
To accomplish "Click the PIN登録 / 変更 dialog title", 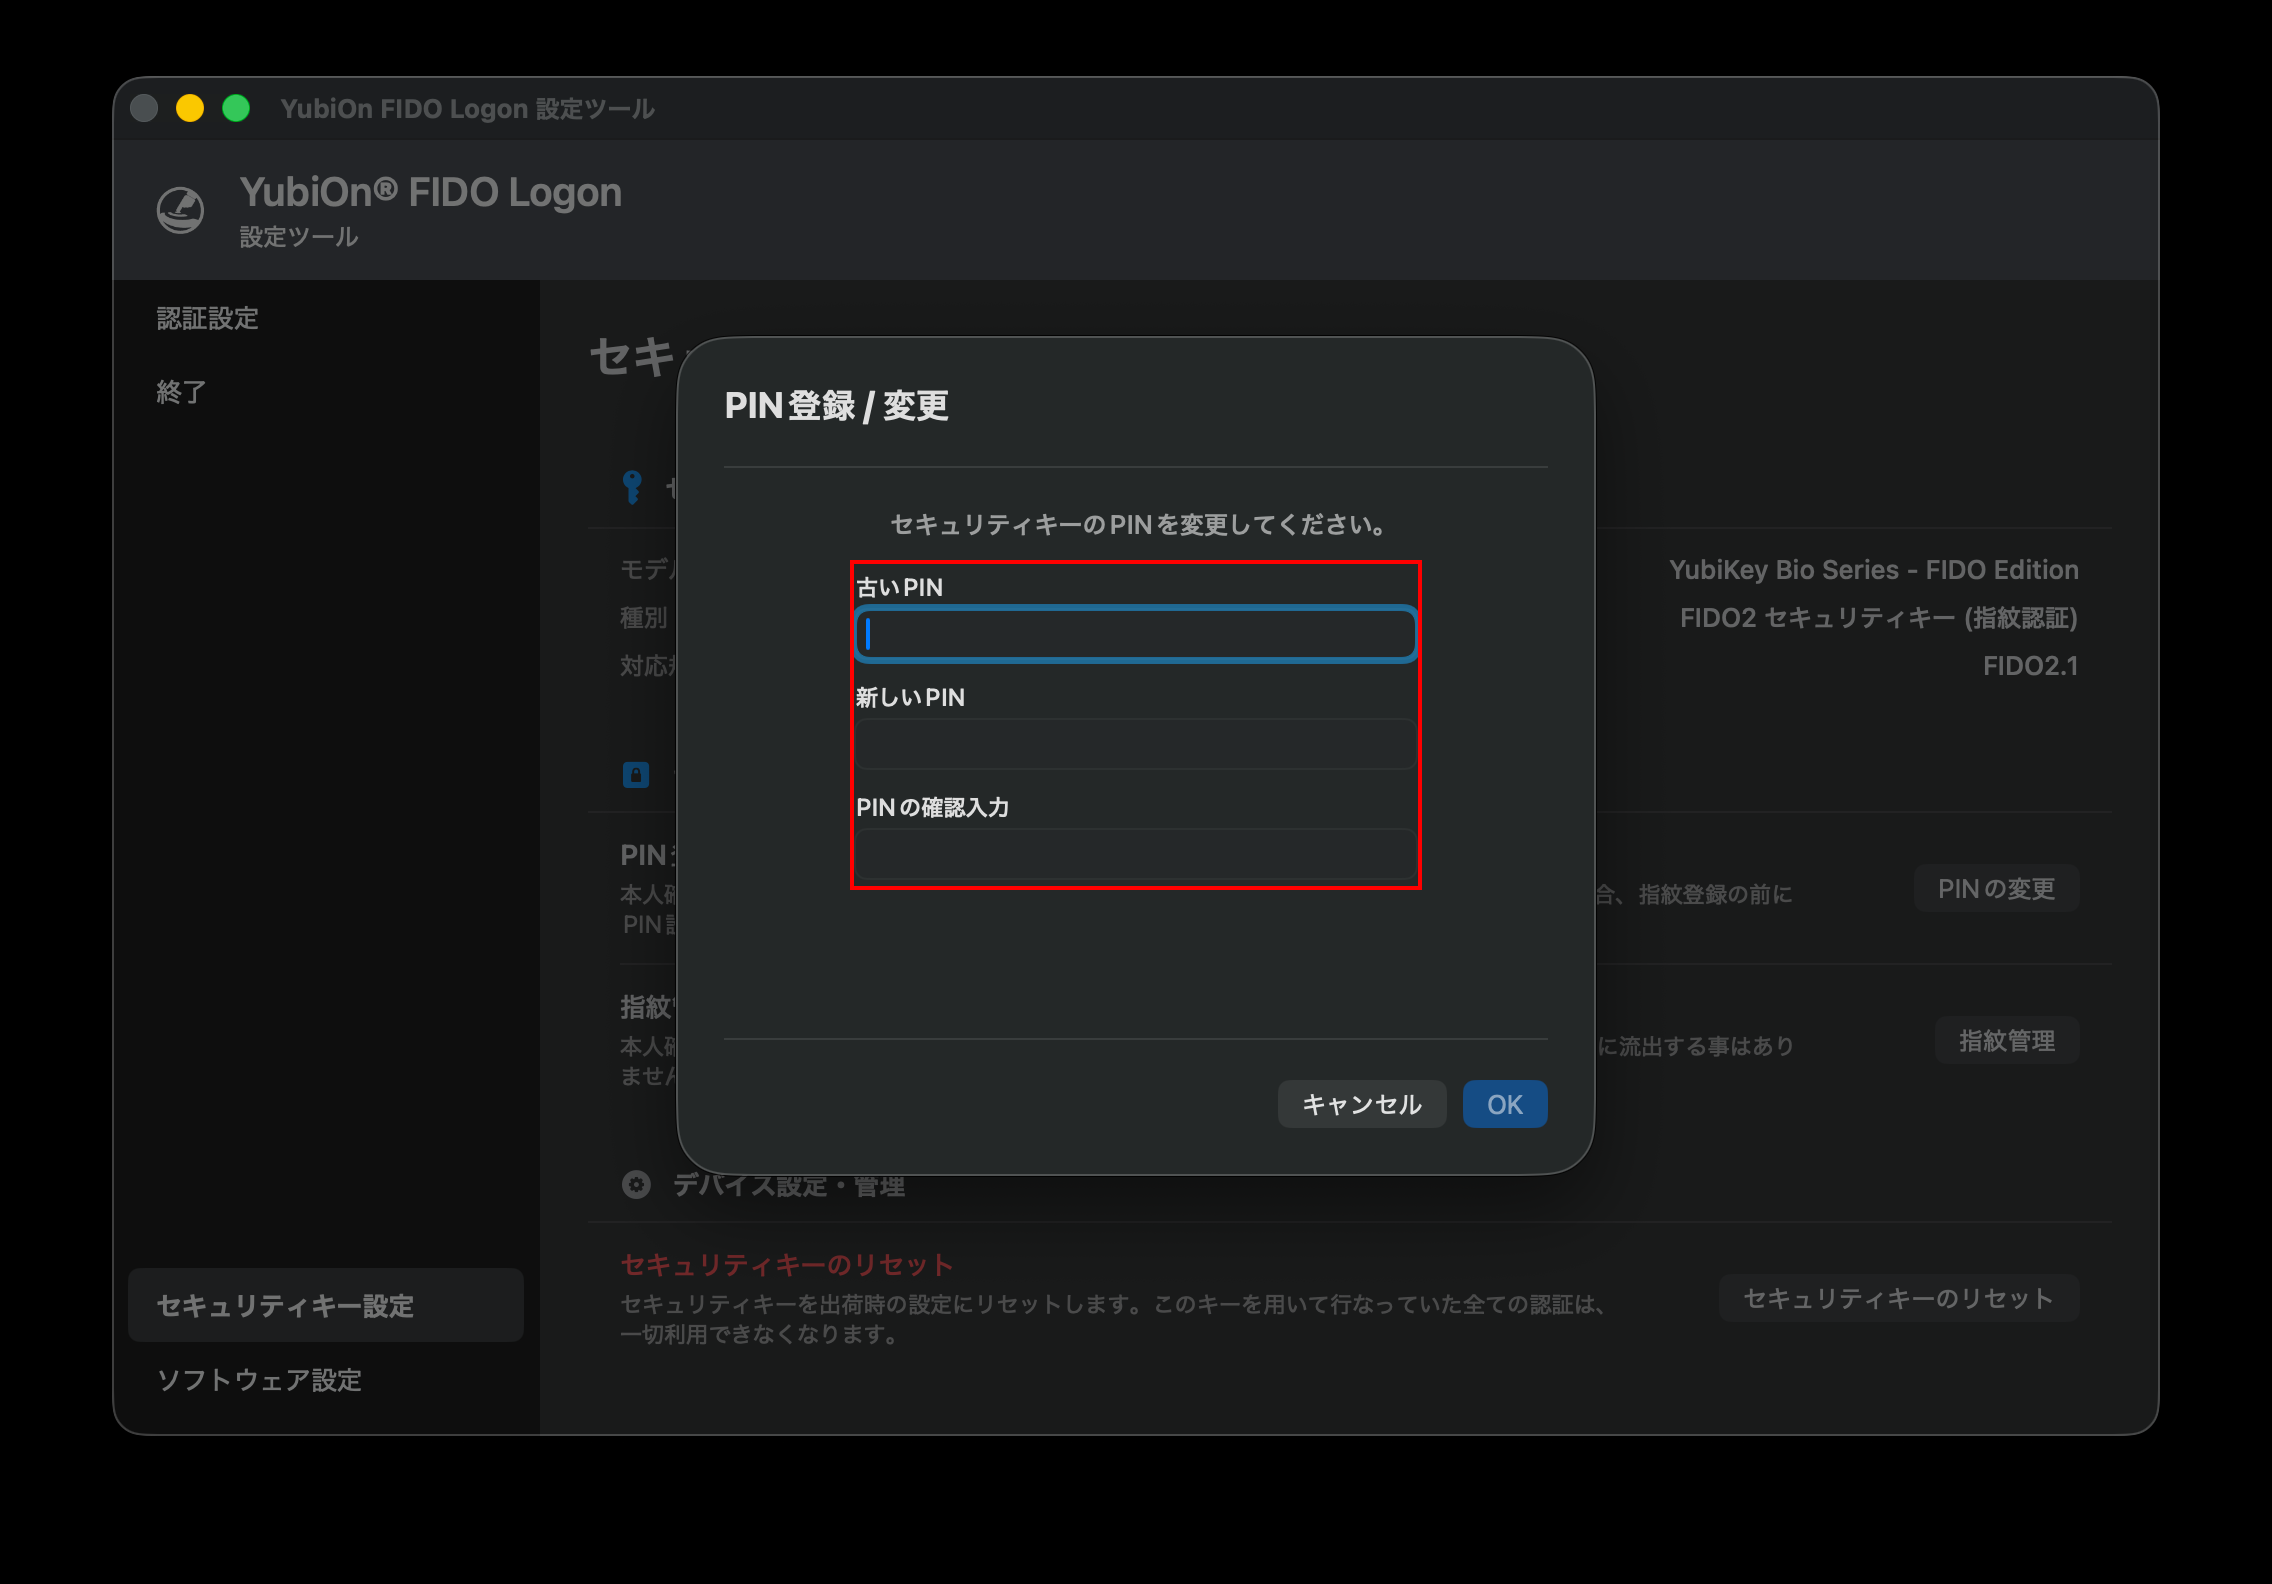I will coord(837,406).
